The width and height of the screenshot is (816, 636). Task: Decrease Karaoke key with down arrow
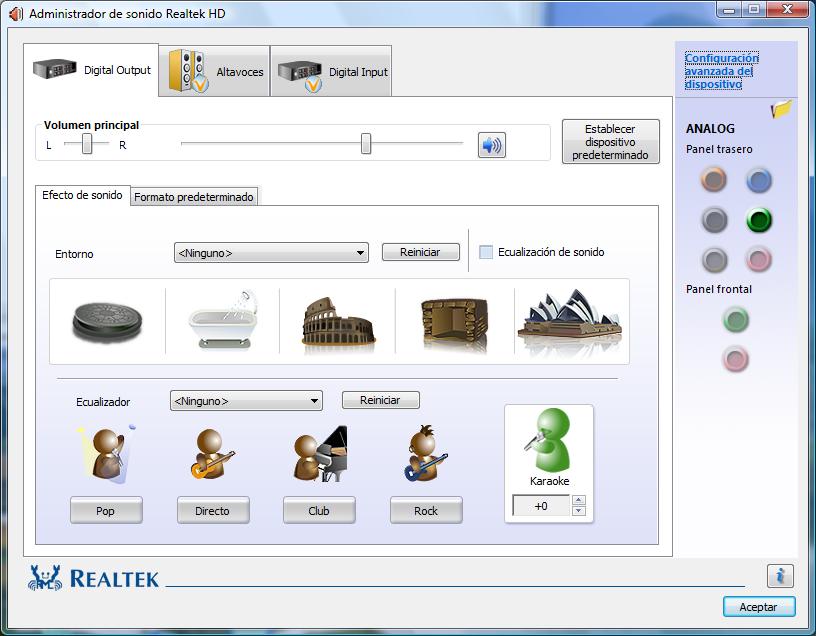tap(578, 511)
